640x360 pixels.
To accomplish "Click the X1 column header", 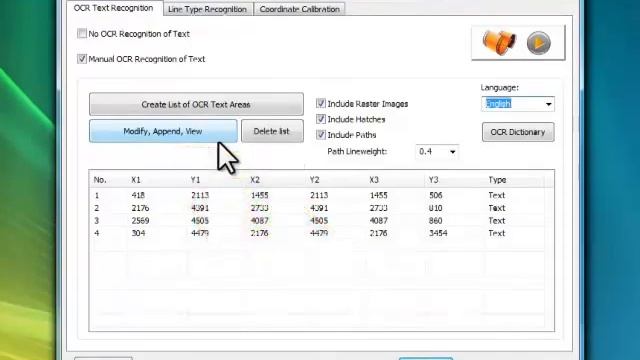I will [x=136, y=180].
